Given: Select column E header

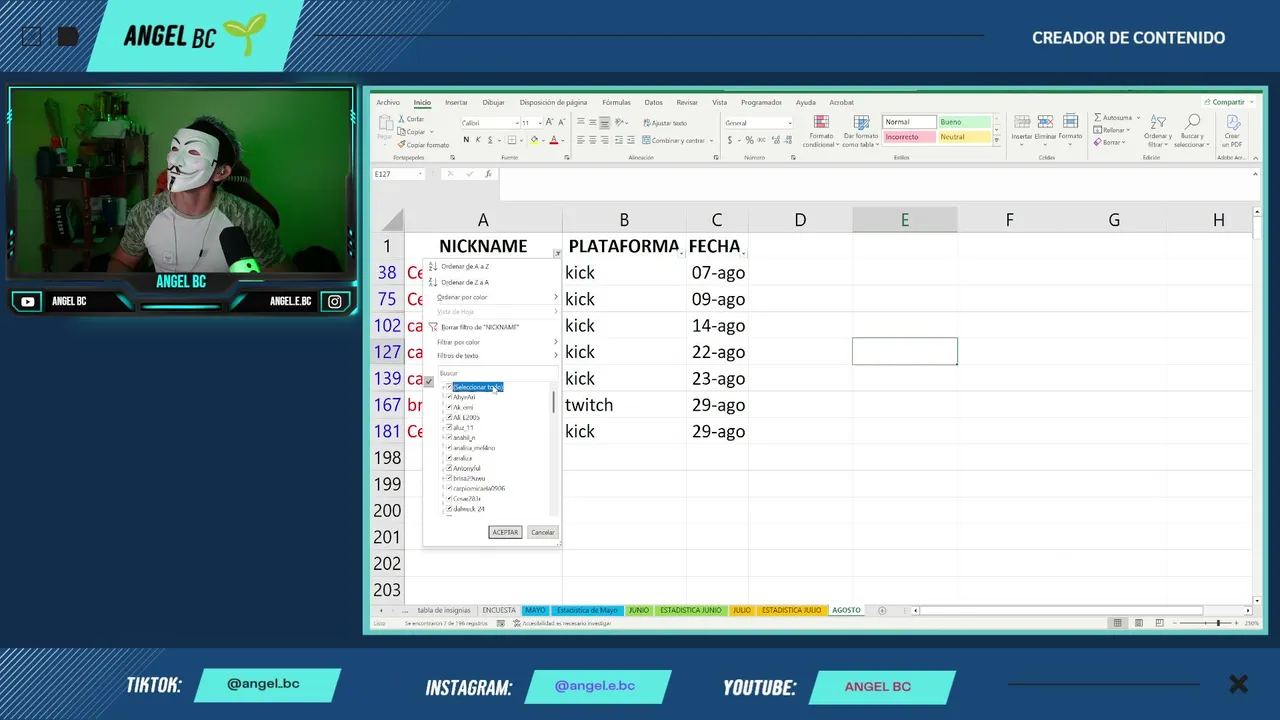Looking at the screenshot, I should (905, 220).
